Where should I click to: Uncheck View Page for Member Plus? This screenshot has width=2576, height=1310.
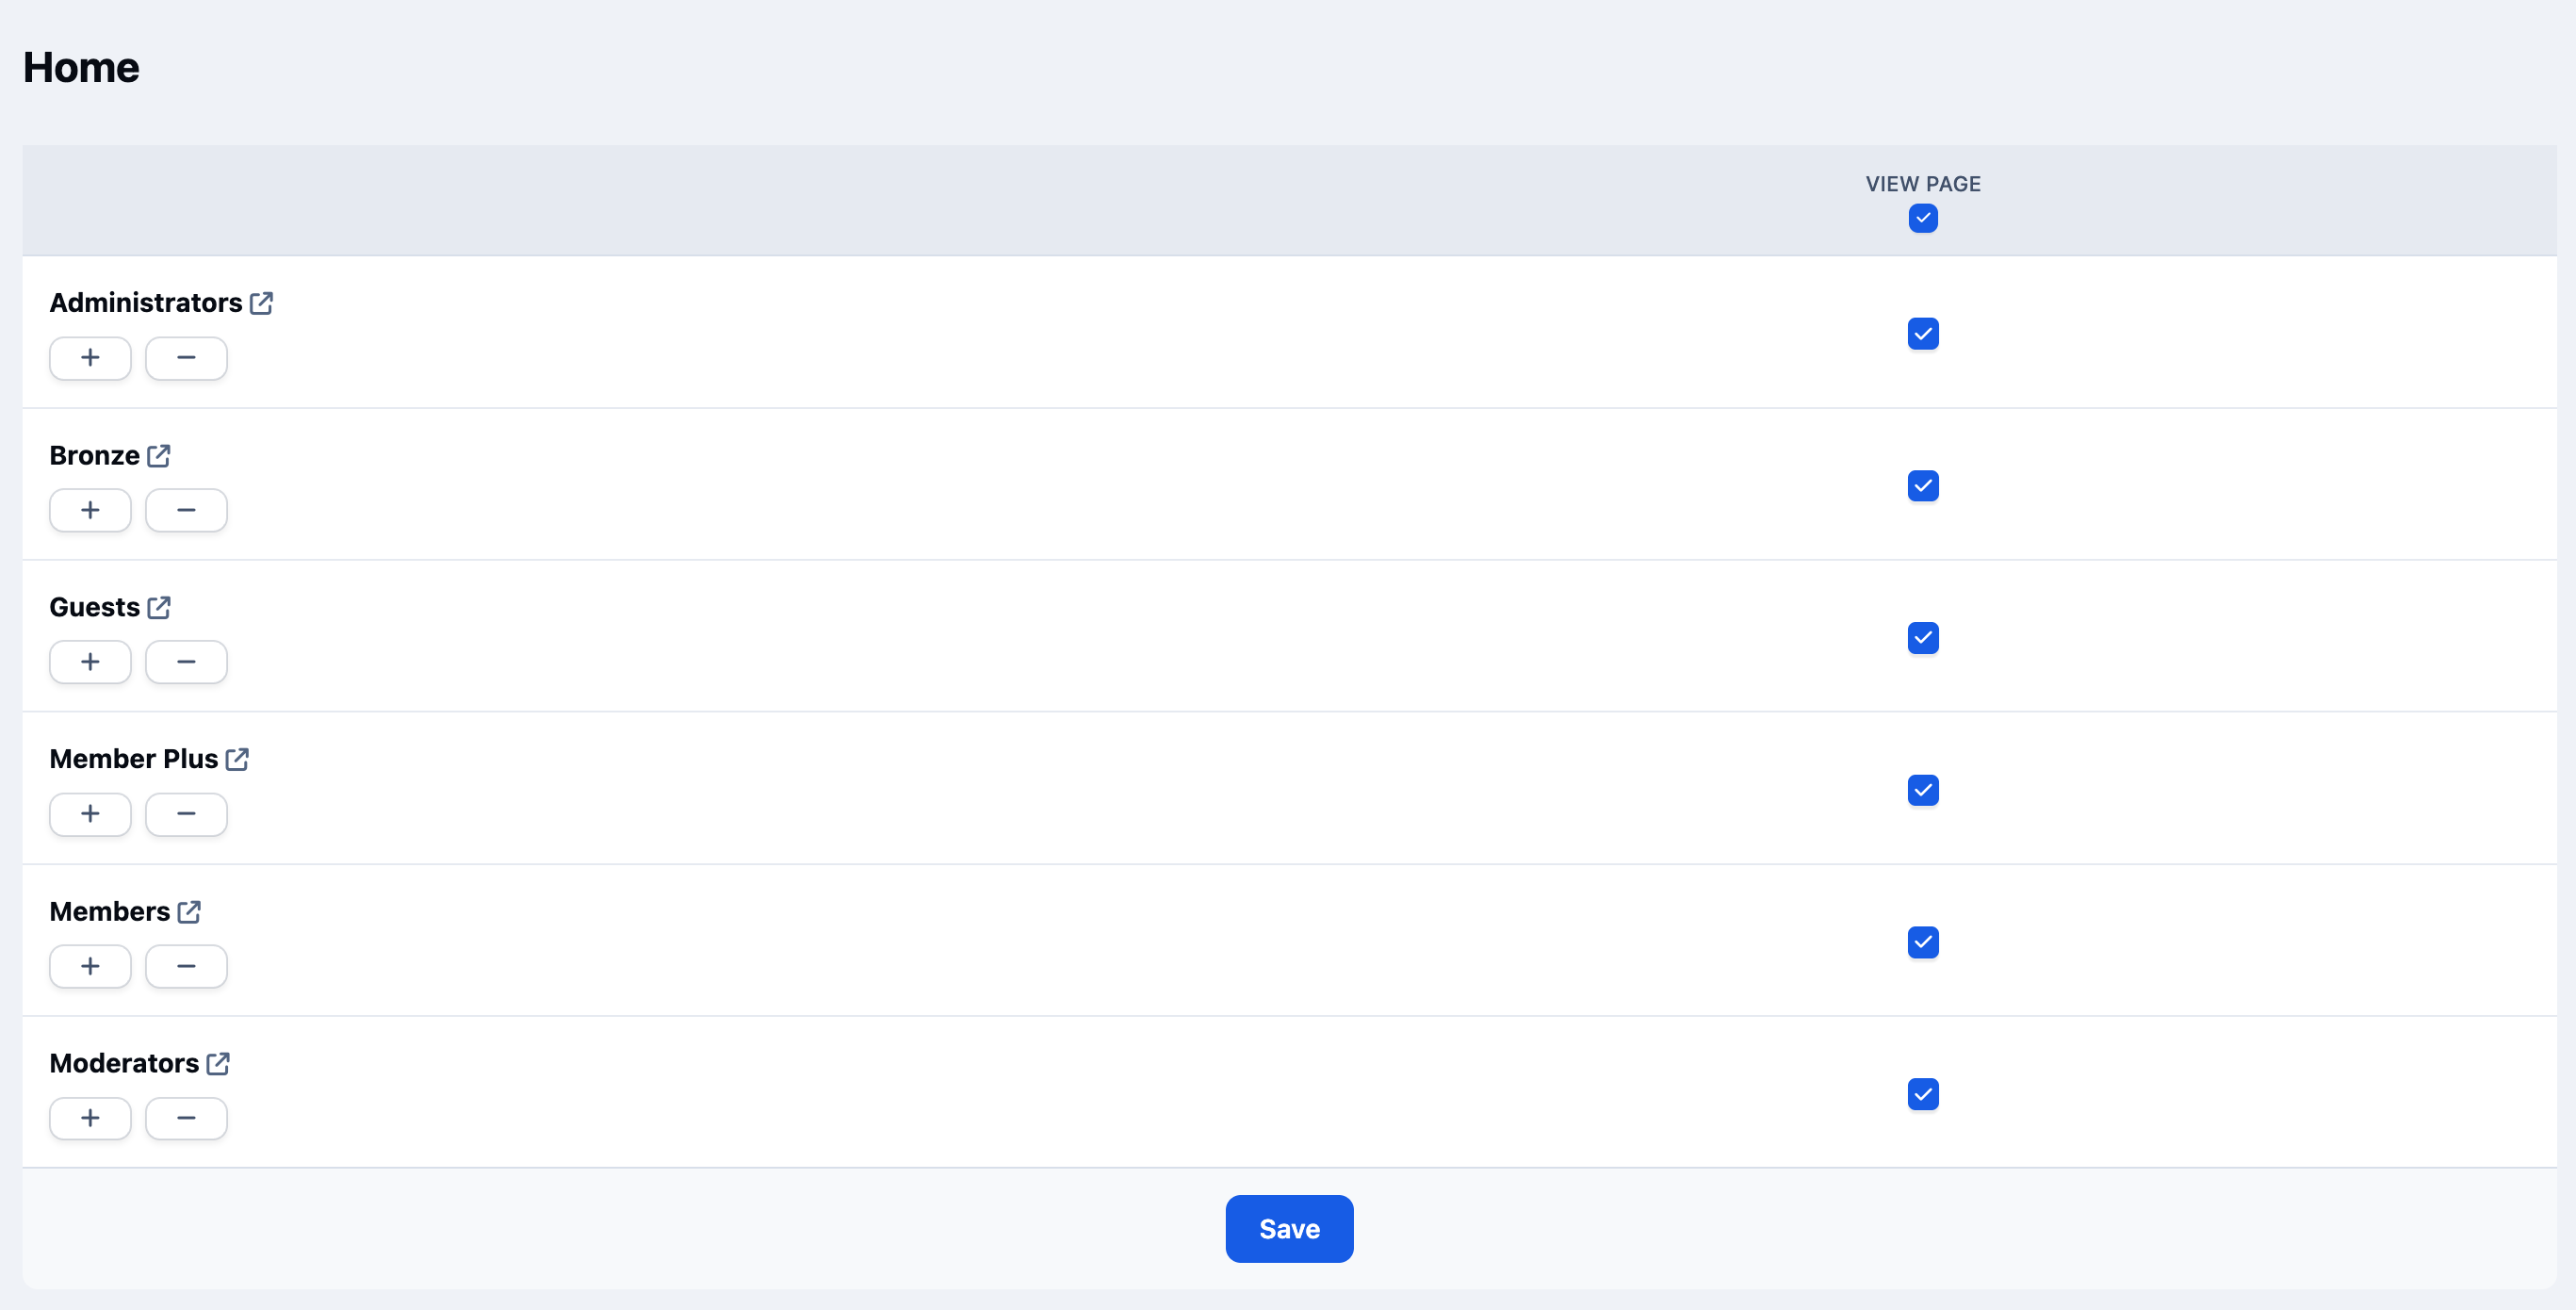point(1923,790)
